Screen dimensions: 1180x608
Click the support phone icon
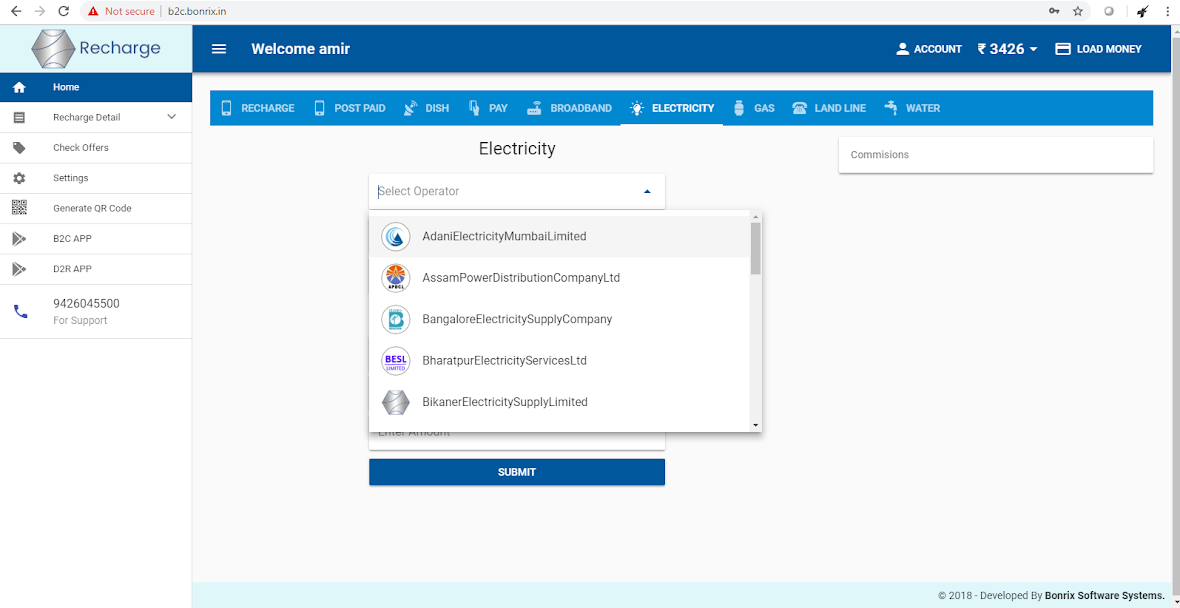coord(20,312)
